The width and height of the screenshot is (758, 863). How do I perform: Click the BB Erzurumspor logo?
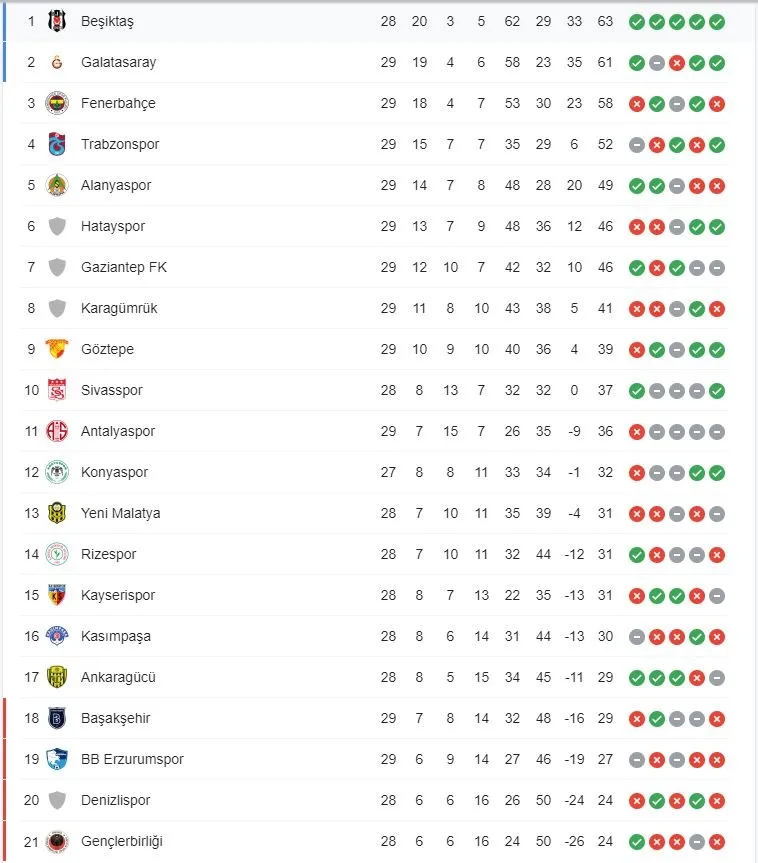point(57,759)
